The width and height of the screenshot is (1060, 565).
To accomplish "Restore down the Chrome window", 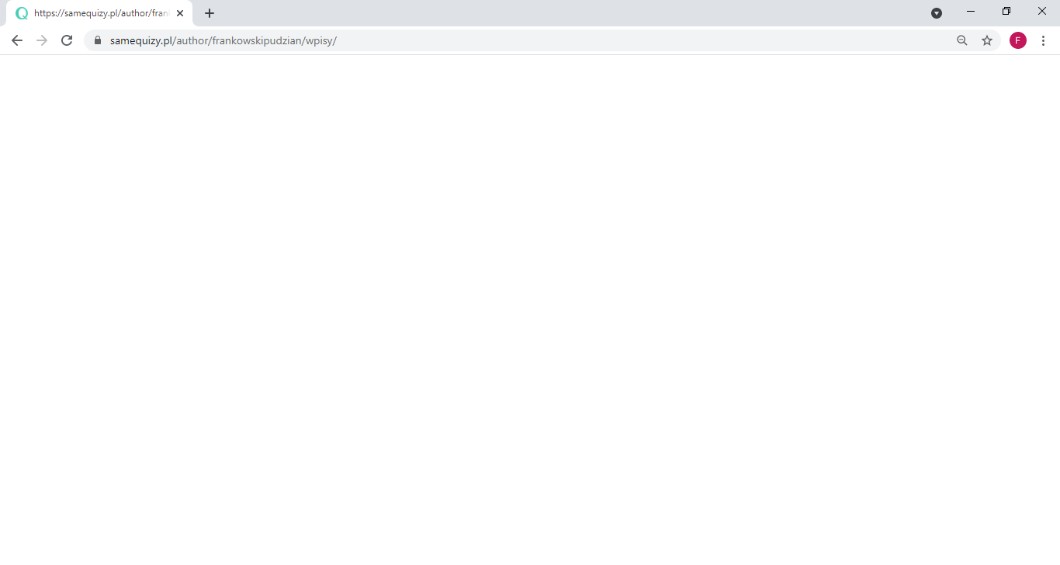I will [1006, 12].
